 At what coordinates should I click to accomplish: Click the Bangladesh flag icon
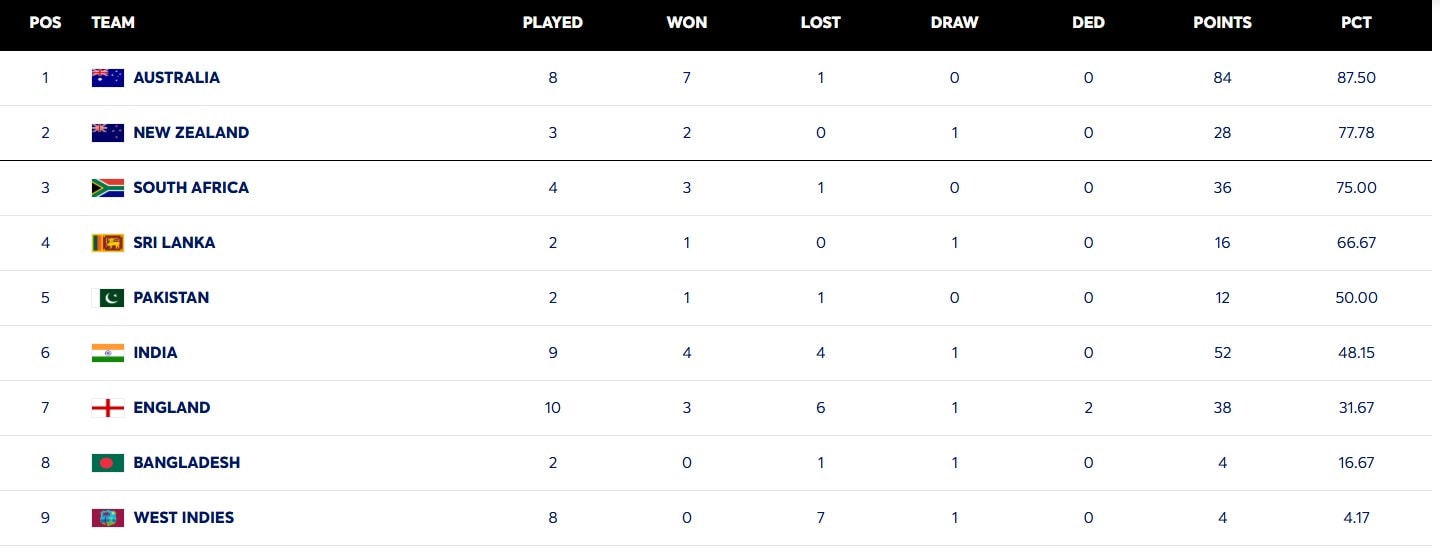(108, 463)
